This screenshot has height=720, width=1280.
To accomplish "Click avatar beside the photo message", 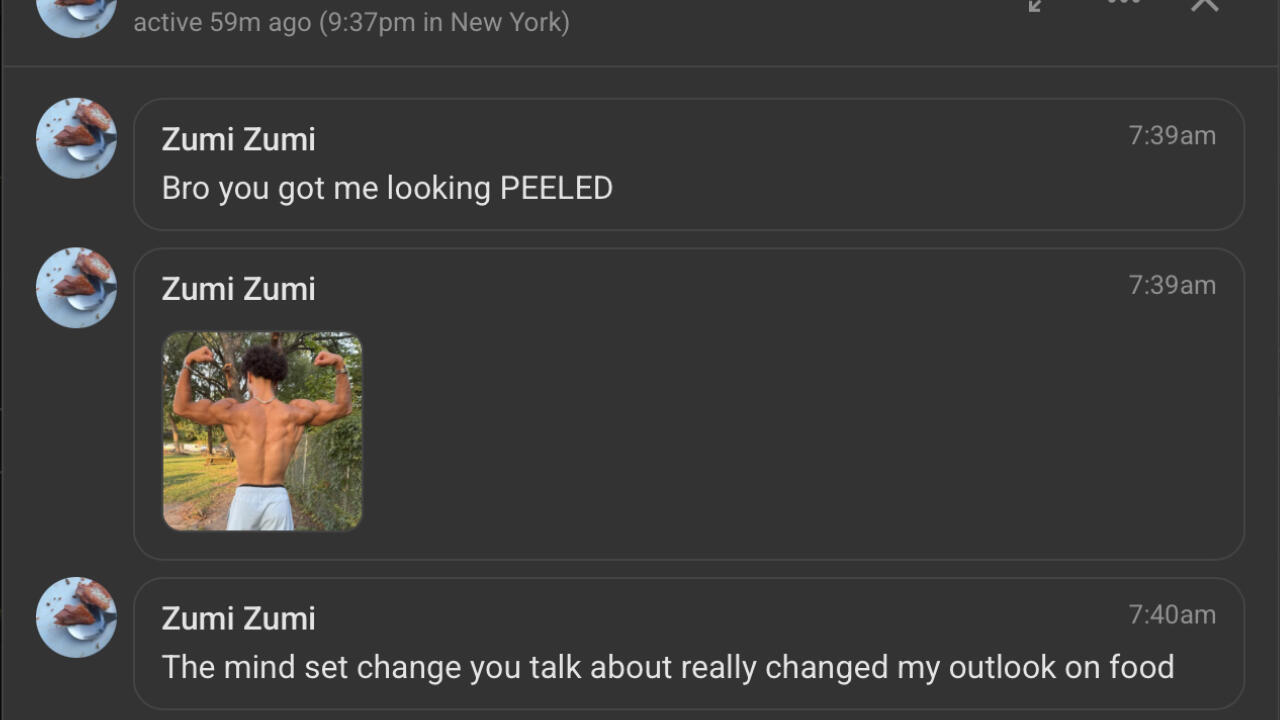I will (76, 288).
